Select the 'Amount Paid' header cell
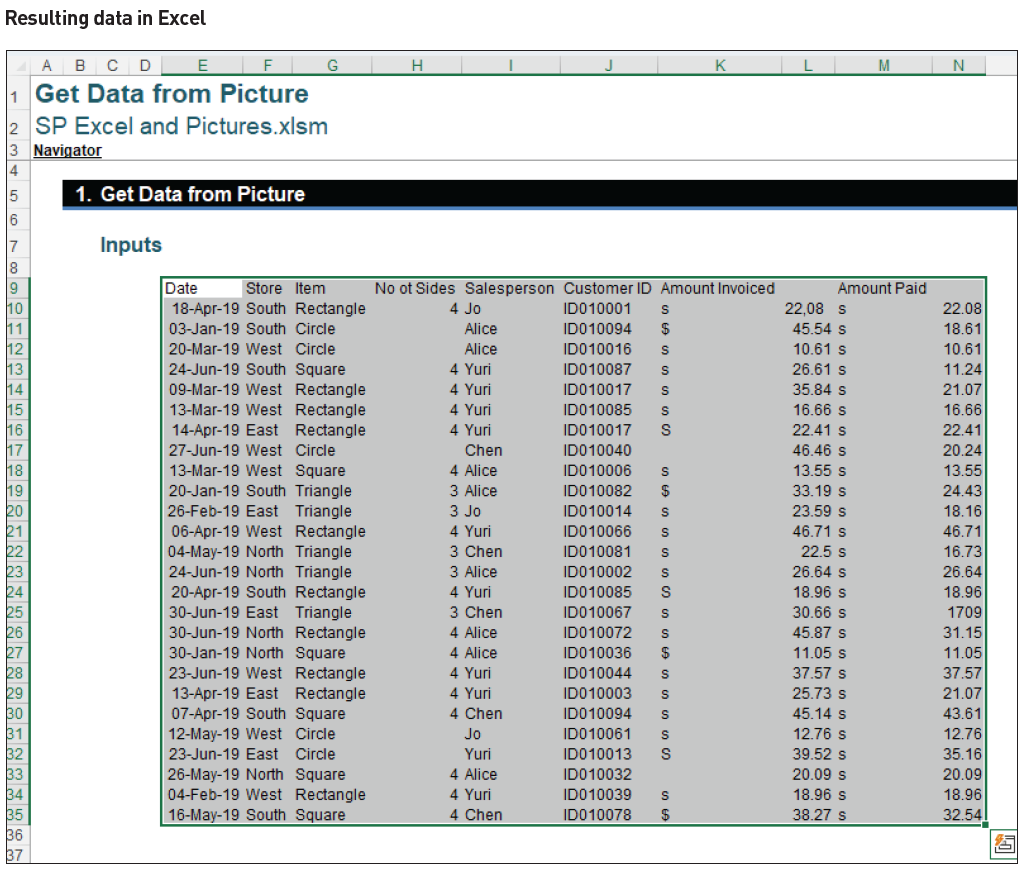1024x882 pixels. pos(882,288)
